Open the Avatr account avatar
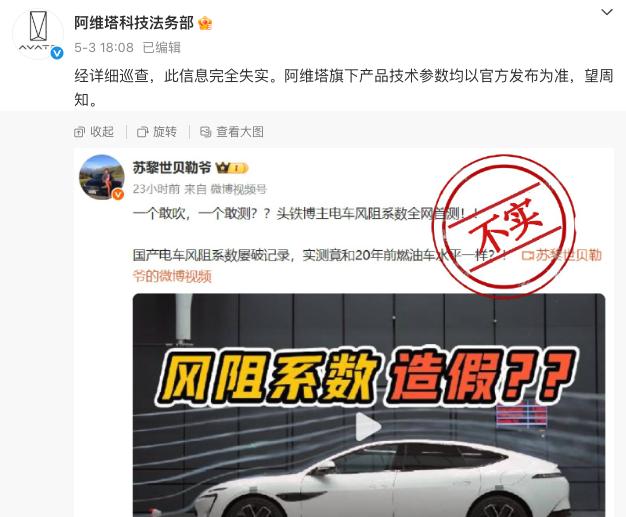626x517 pixels. [x=38, y=34]
